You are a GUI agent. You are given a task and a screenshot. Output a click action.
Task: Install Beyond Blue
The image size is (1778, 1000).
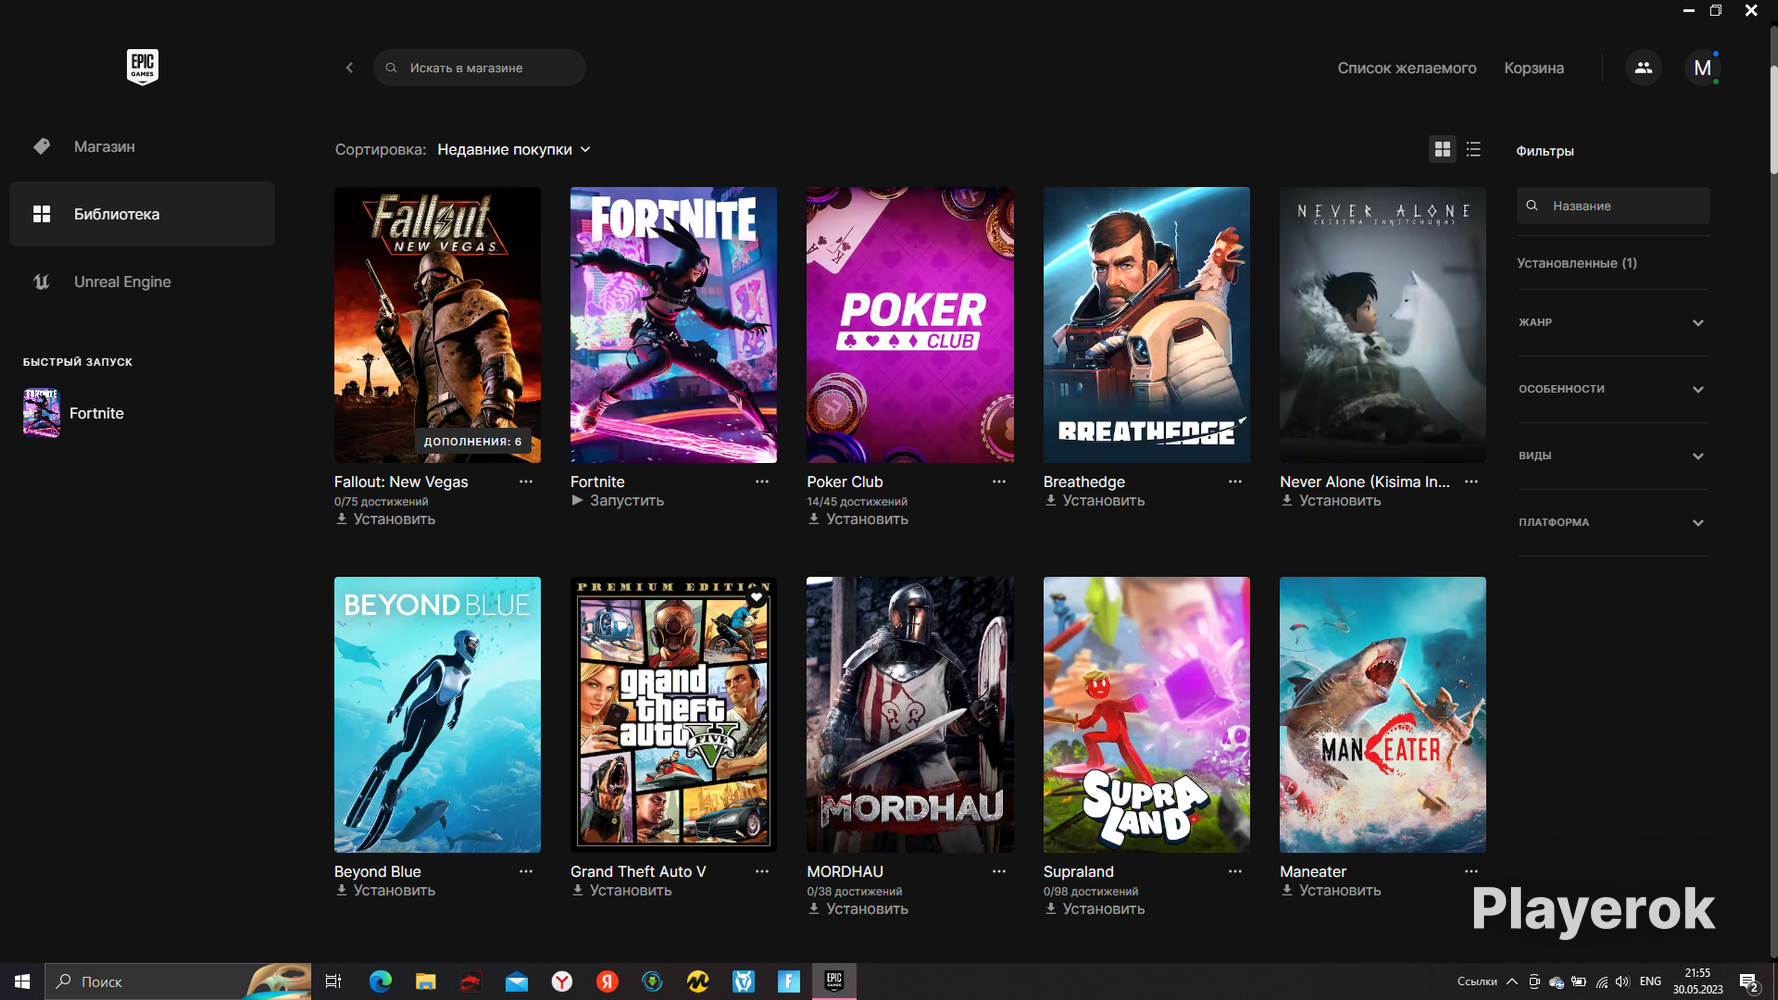[386, 891]
